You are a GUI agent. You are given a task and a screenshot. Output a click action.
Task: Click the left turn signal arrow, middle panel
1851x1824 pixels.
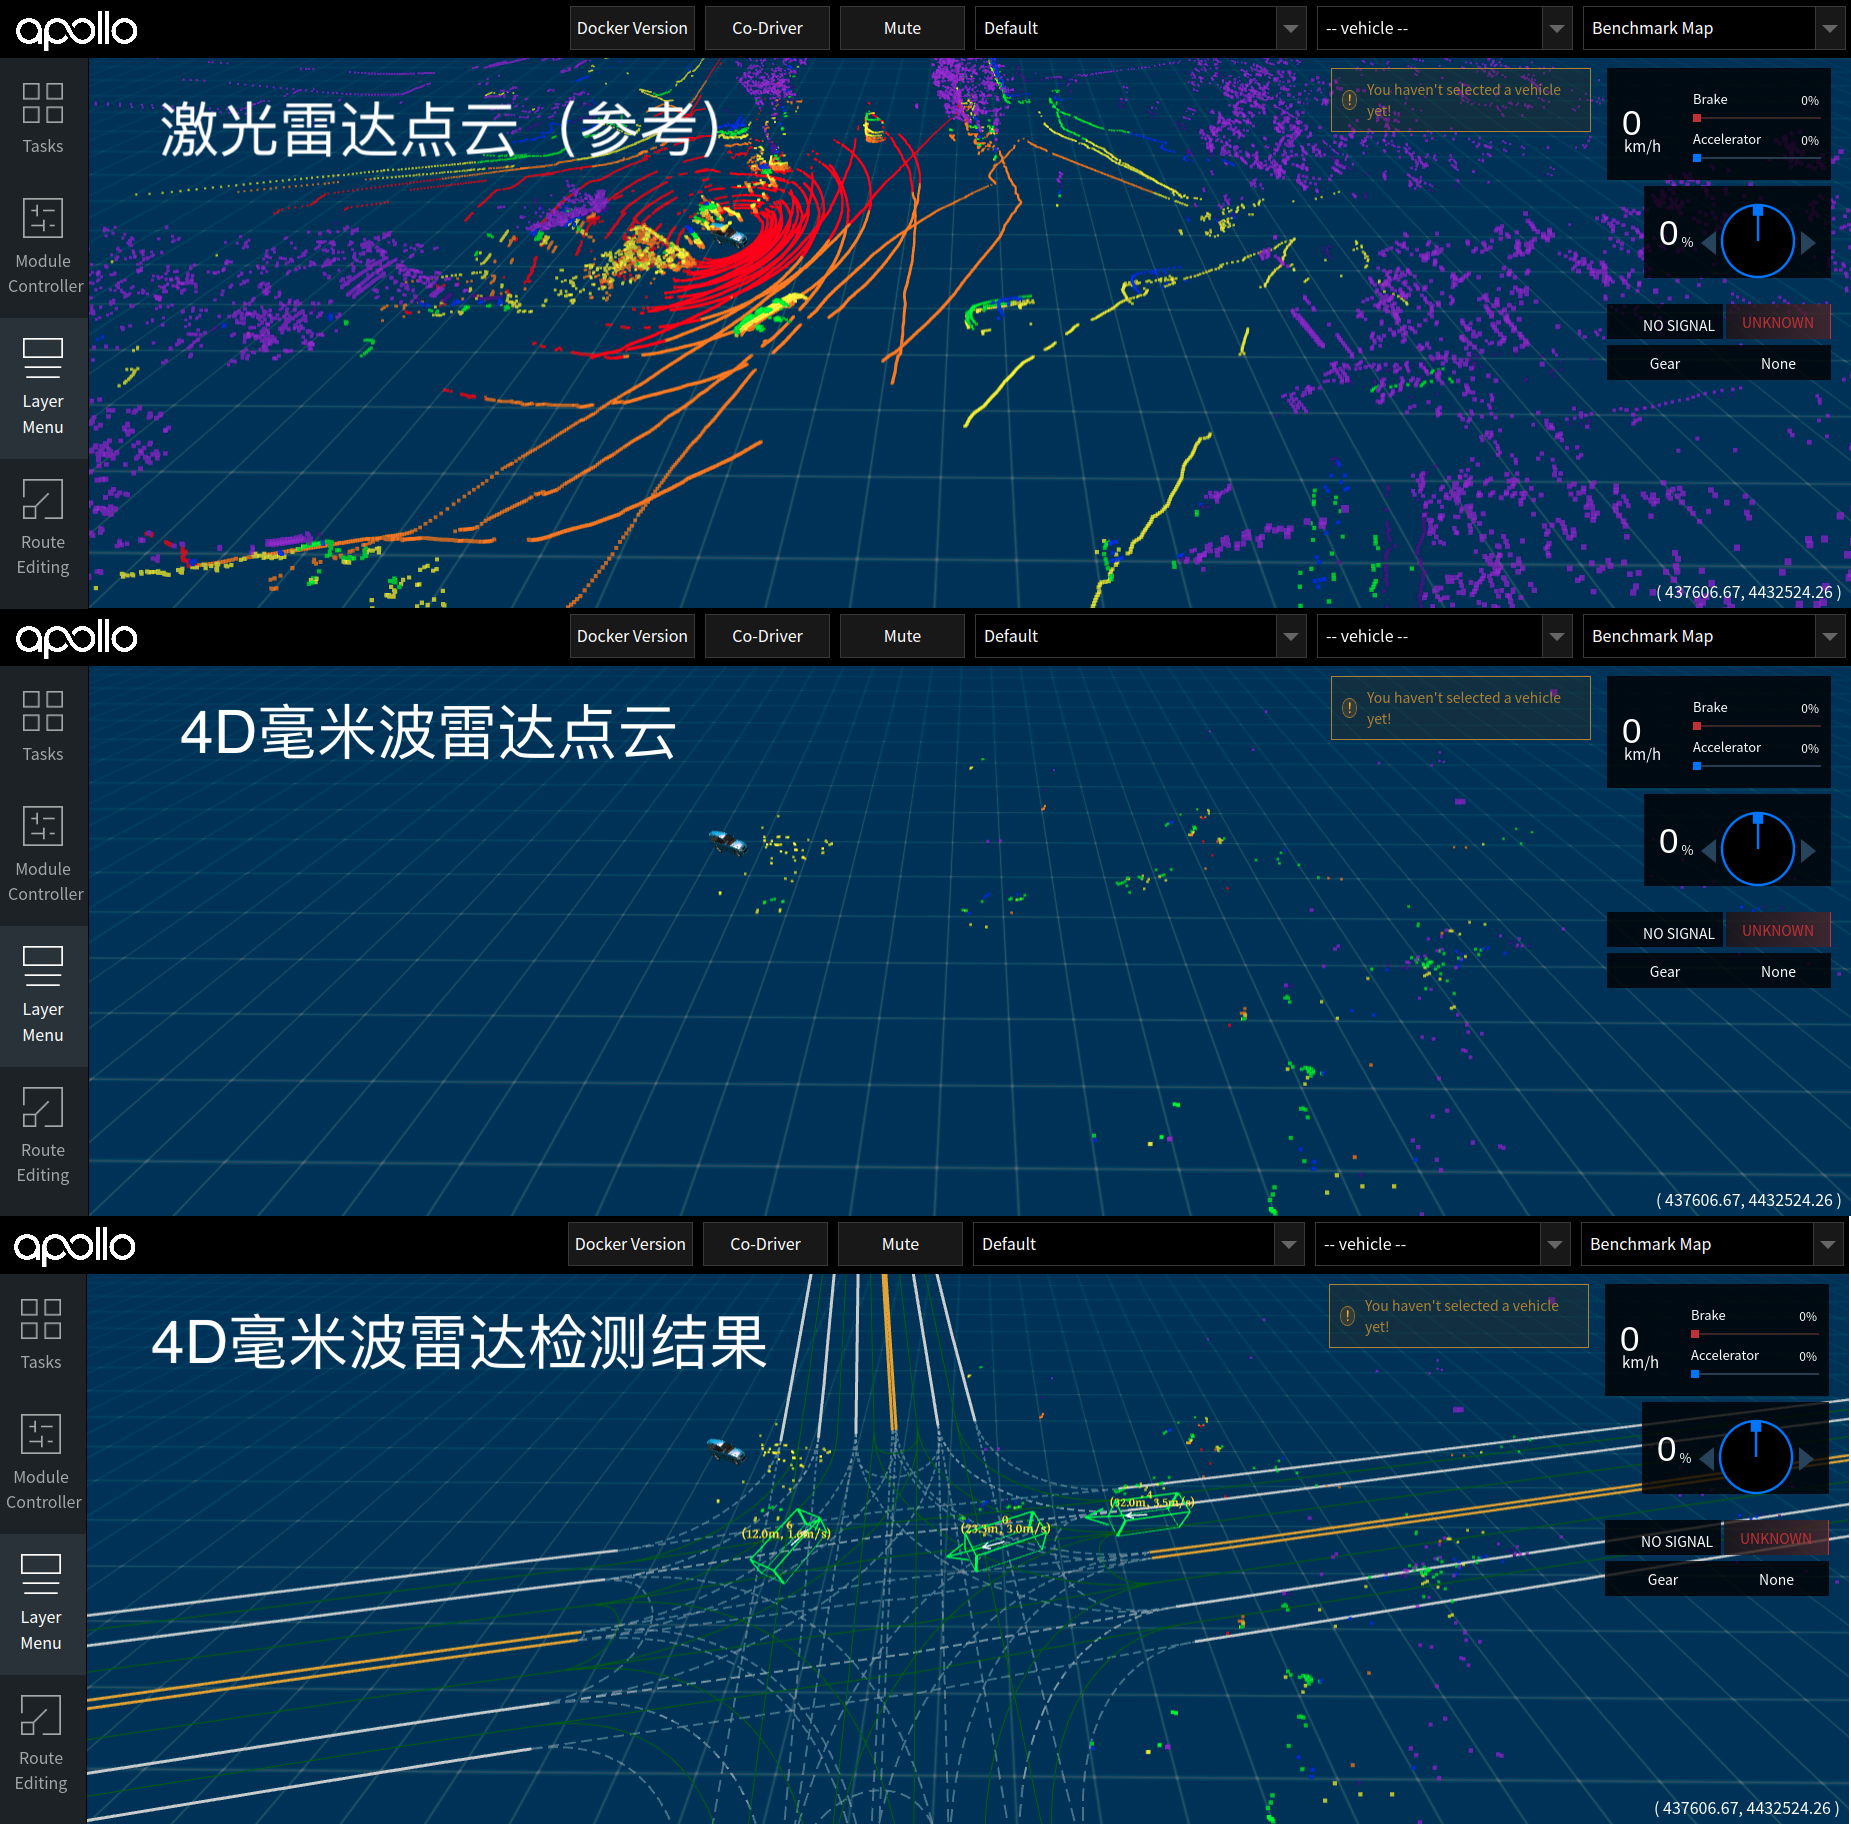1709,850
